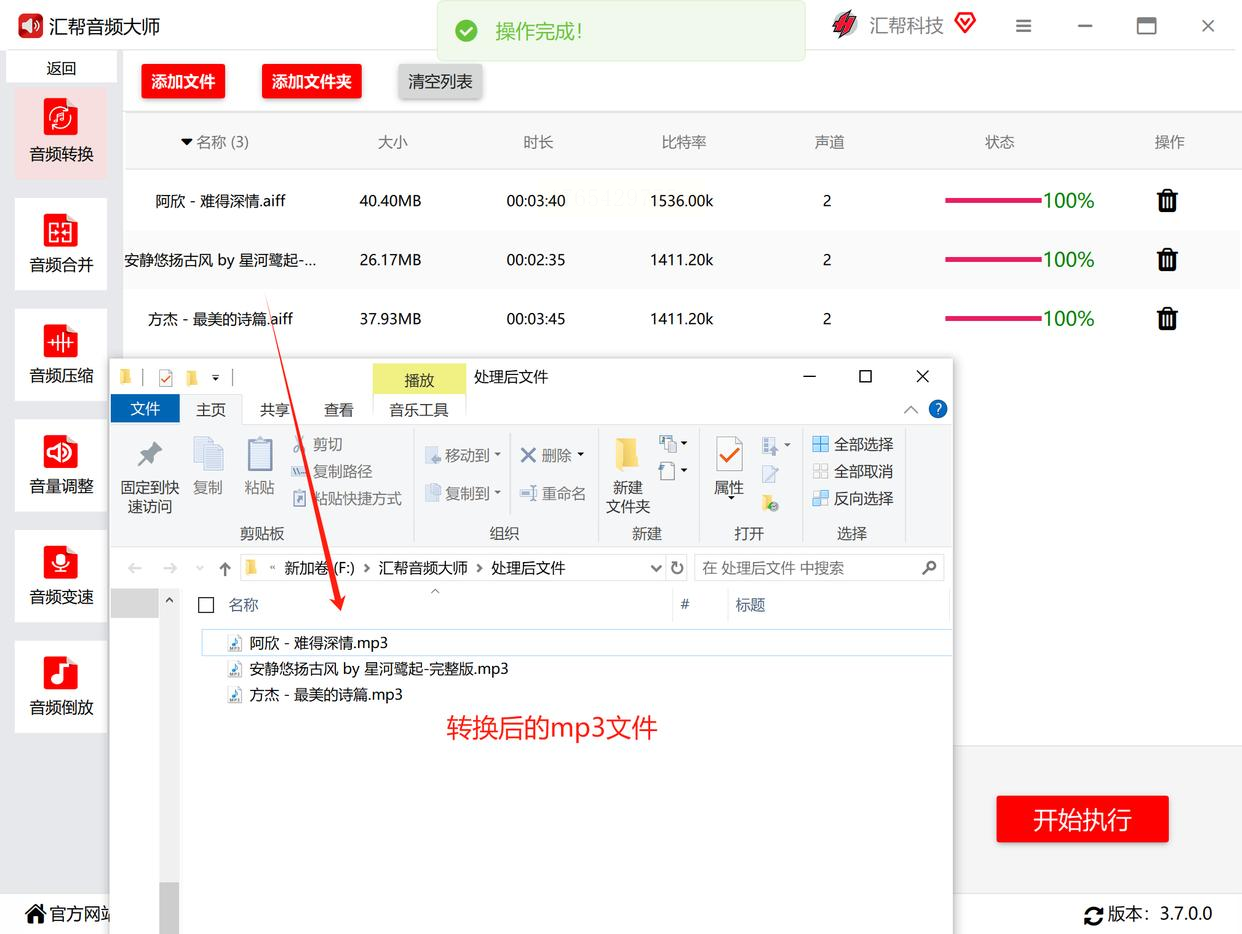The image size is (1242, 934).
Task: Click 反向选择 invert selection in Explorer
Action: pos(853,498)
